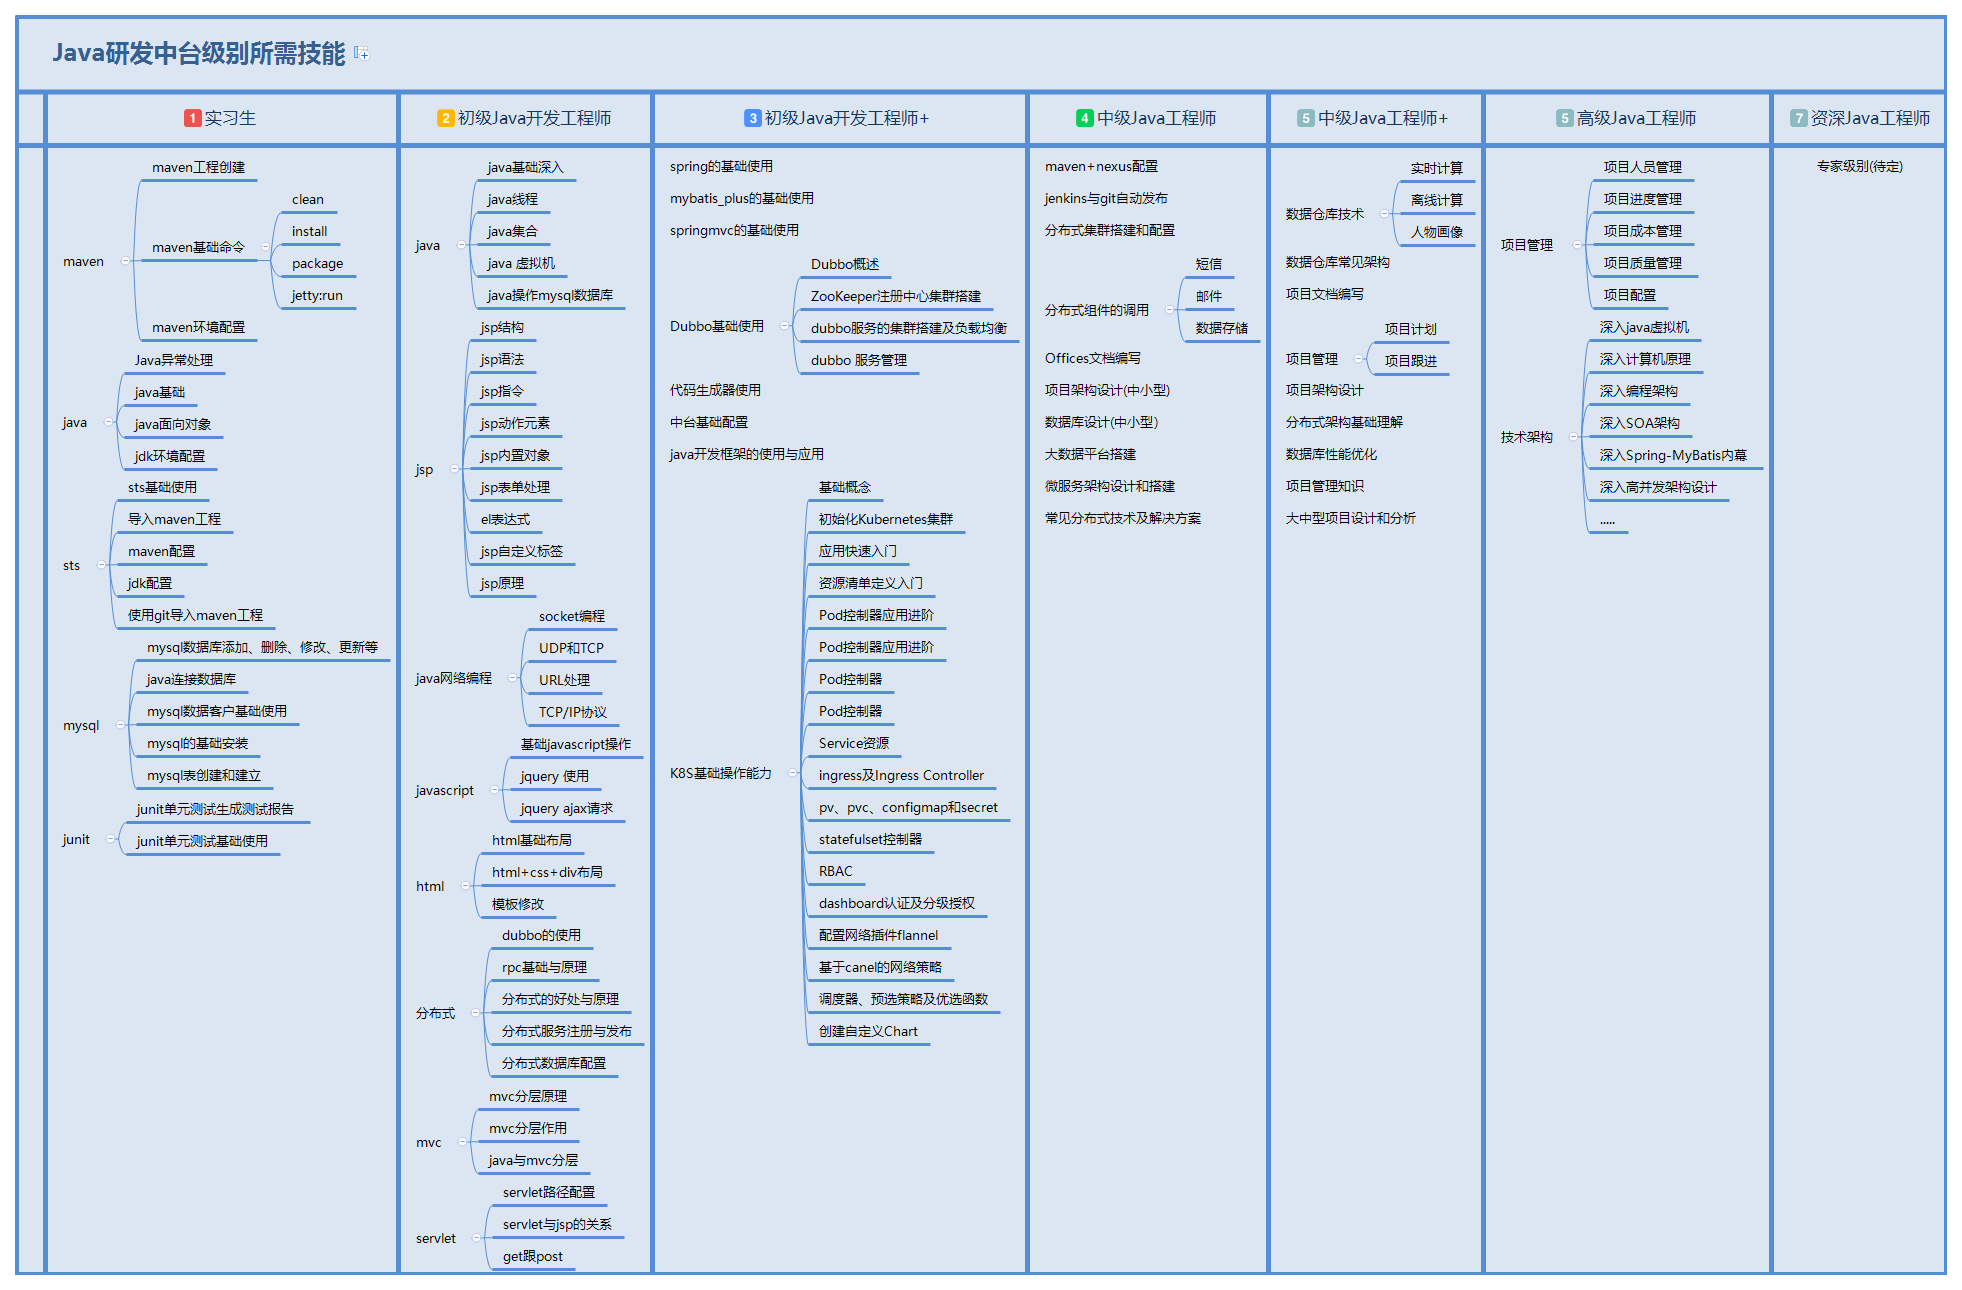Screen dimensions: 1962x1290
Task: Click the title Java研发中台级别所需技能
Action: 198,54
